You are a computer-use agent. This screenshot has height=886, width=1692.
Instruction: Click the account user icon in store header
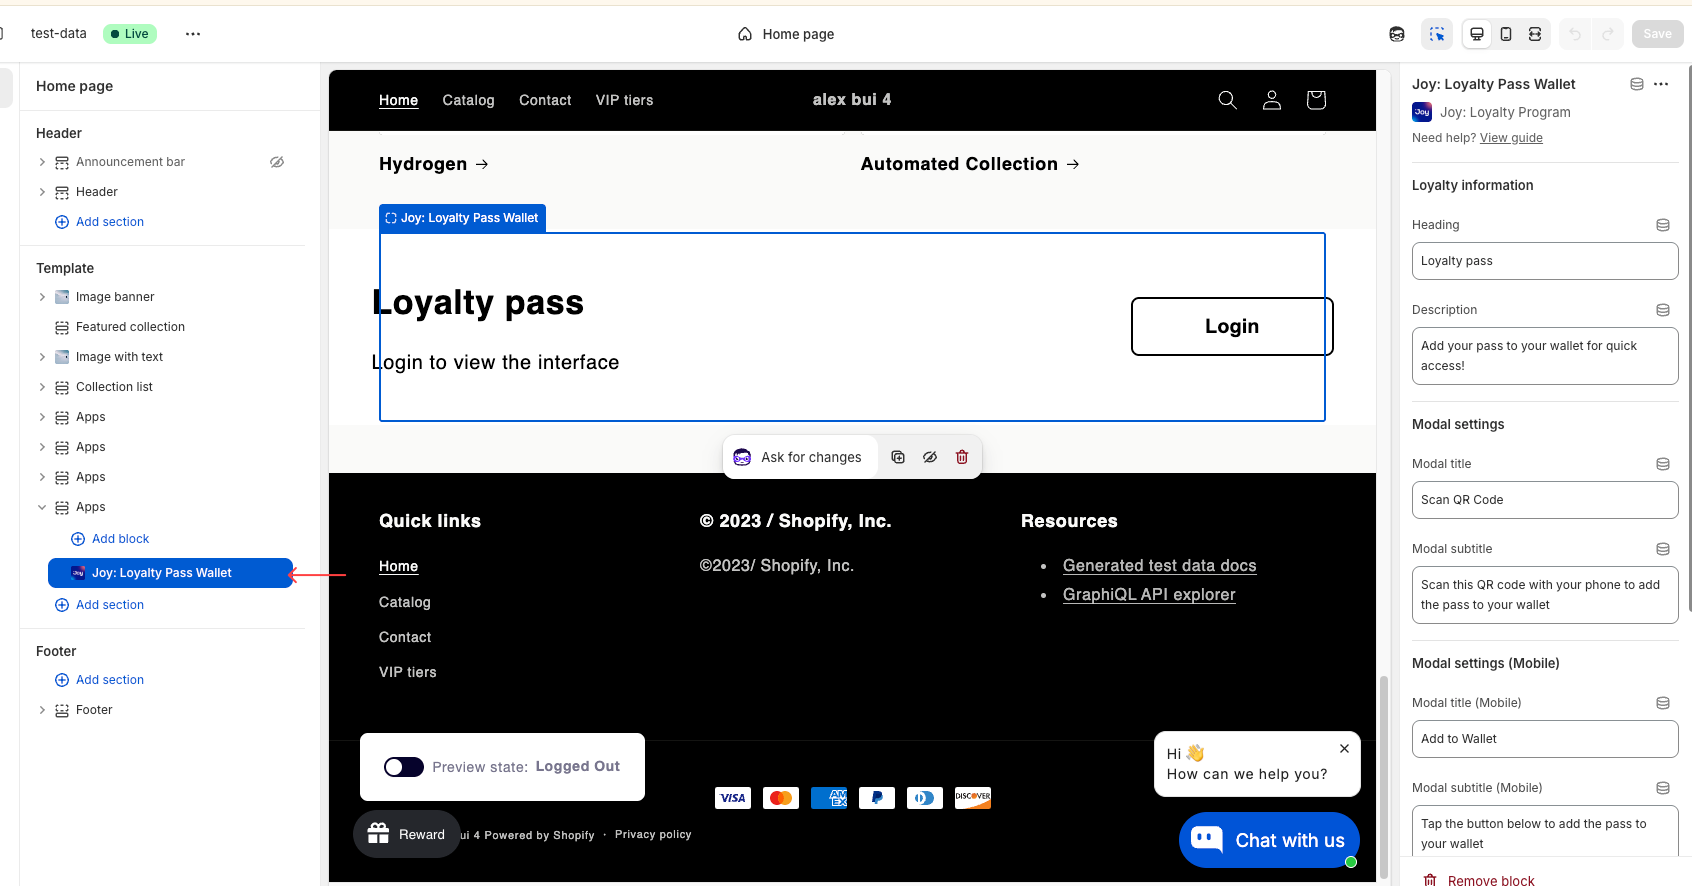click(1272, 100)
